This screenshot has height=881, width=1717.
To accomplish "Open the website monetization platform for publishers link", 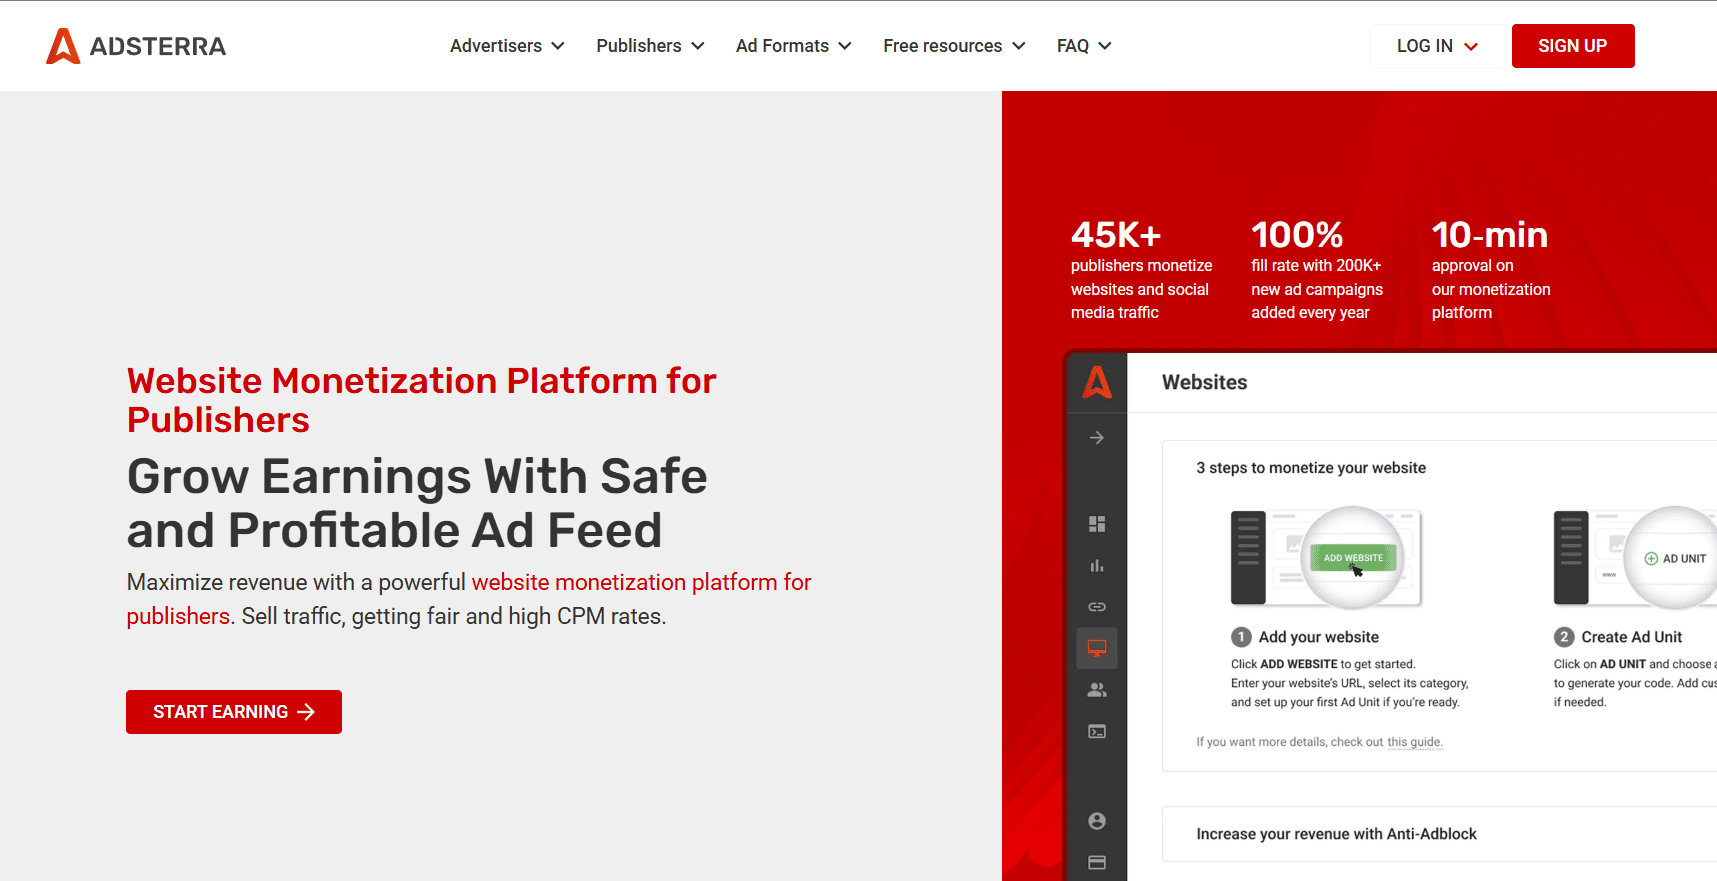I will [x=469, y=599].
